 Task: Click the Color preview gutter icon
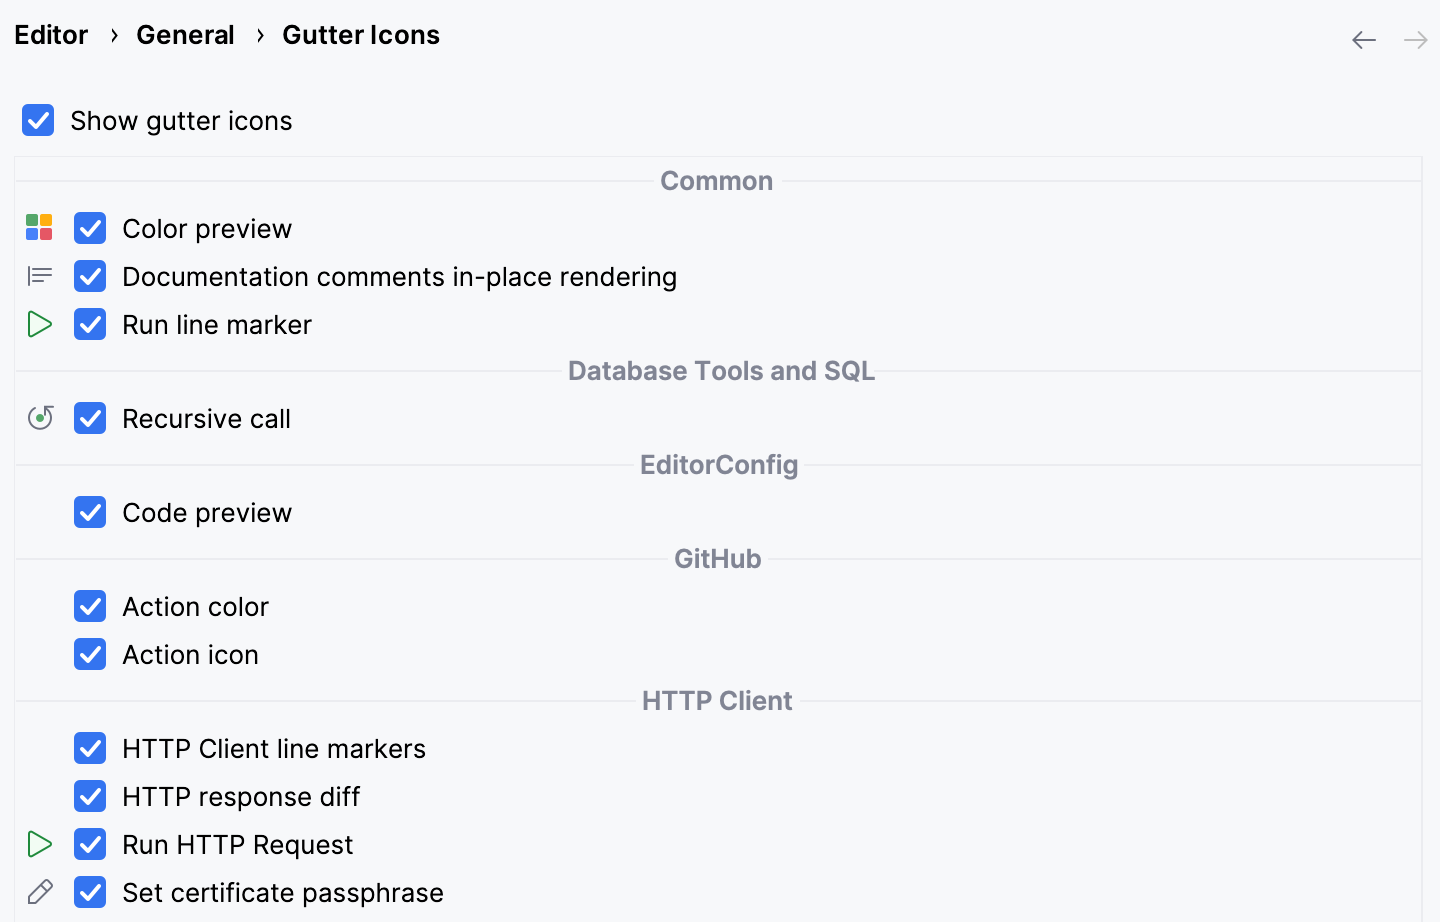(x=39, y=227)
